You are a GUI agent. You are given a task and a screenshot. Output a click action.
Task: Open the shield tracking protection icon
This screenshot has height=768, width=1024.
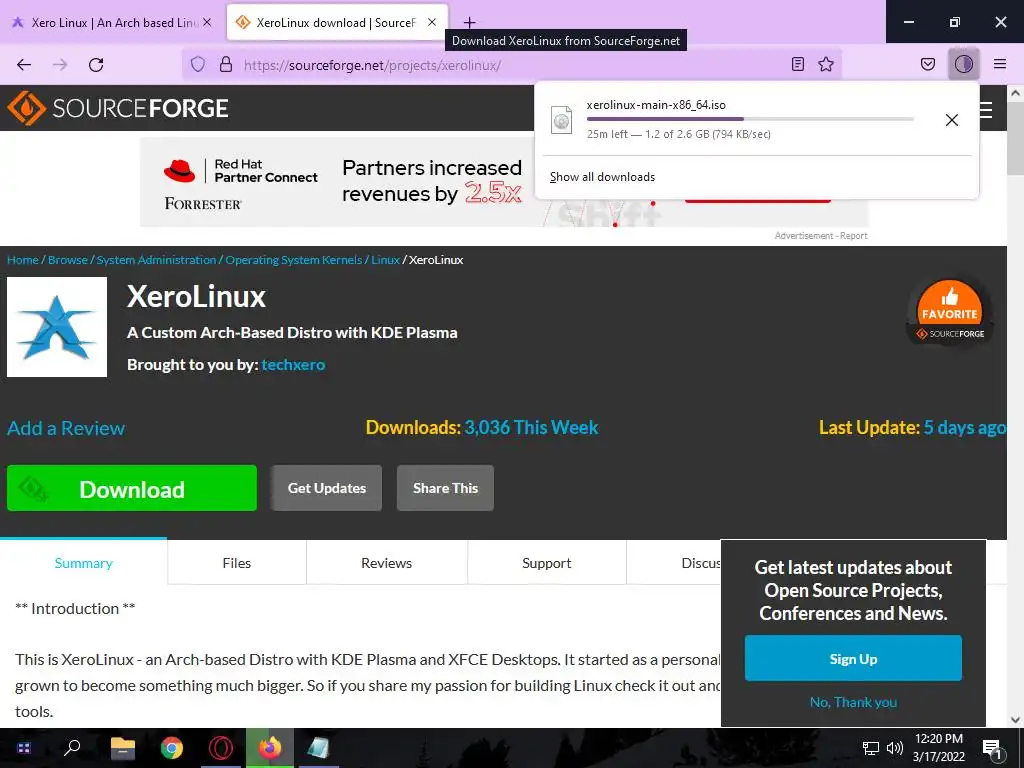tap(198, 64)
